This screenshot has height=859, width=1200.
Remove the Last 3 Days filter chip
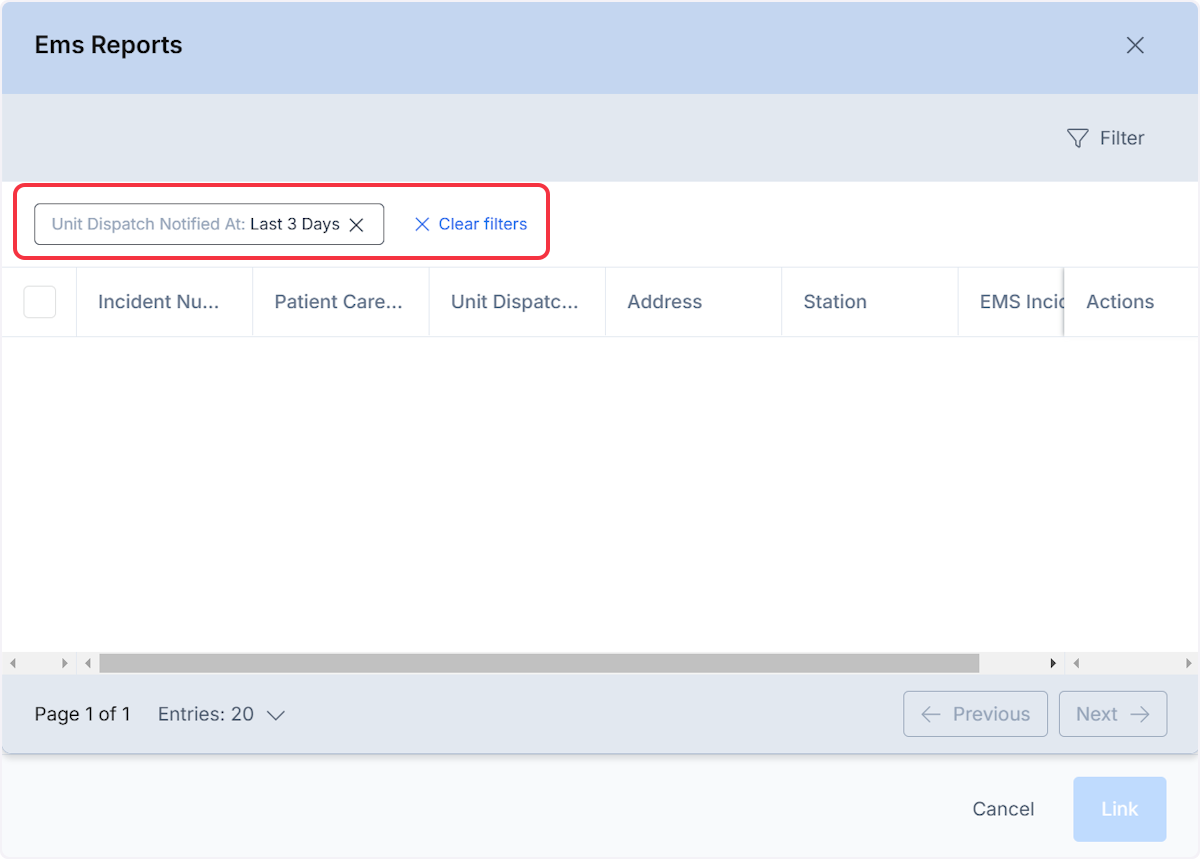point(356,225)
